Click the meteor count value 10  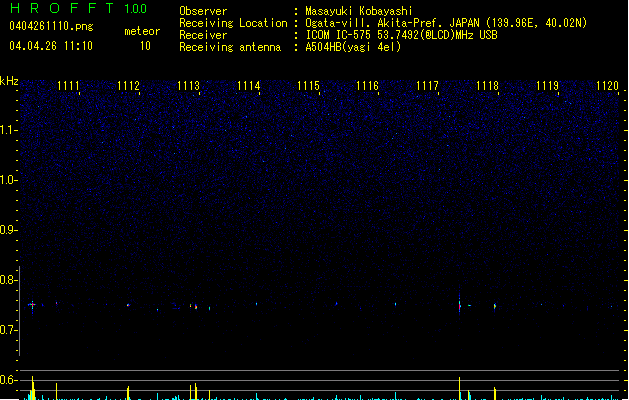145,46
